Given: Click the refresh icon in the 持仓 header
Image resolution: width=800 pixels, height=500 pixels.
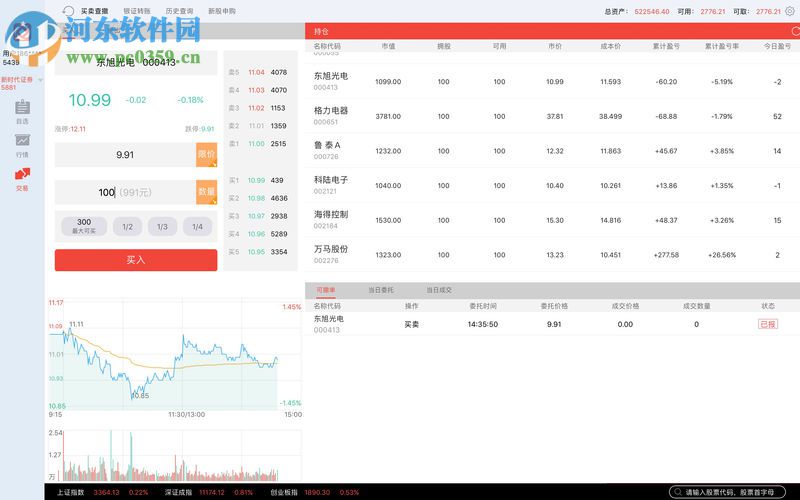Looking at the screenshot, I should (x=795, y=31).
